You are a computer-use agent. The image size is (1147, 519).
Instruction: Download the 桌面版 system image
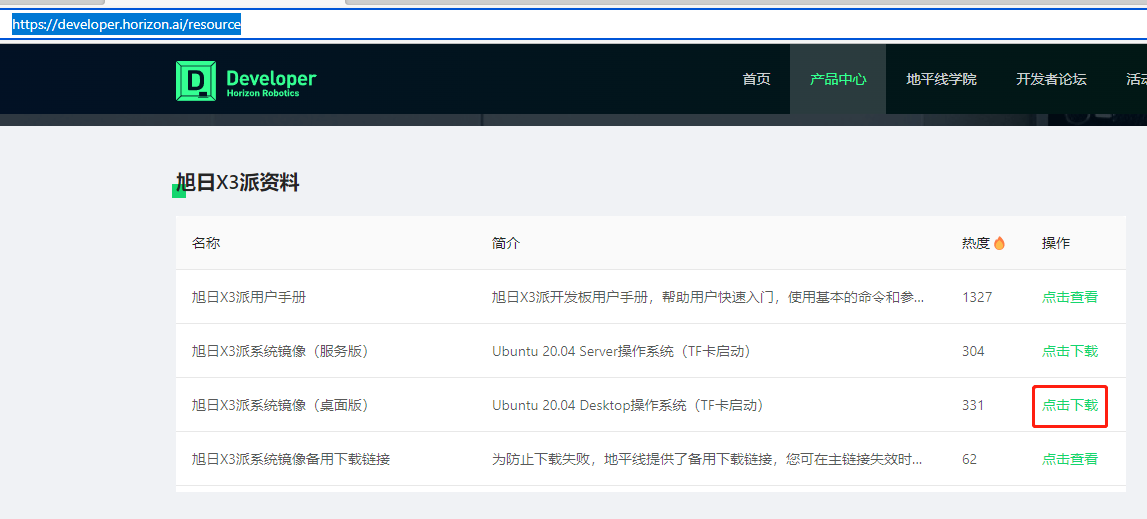tap(1070, 405)
